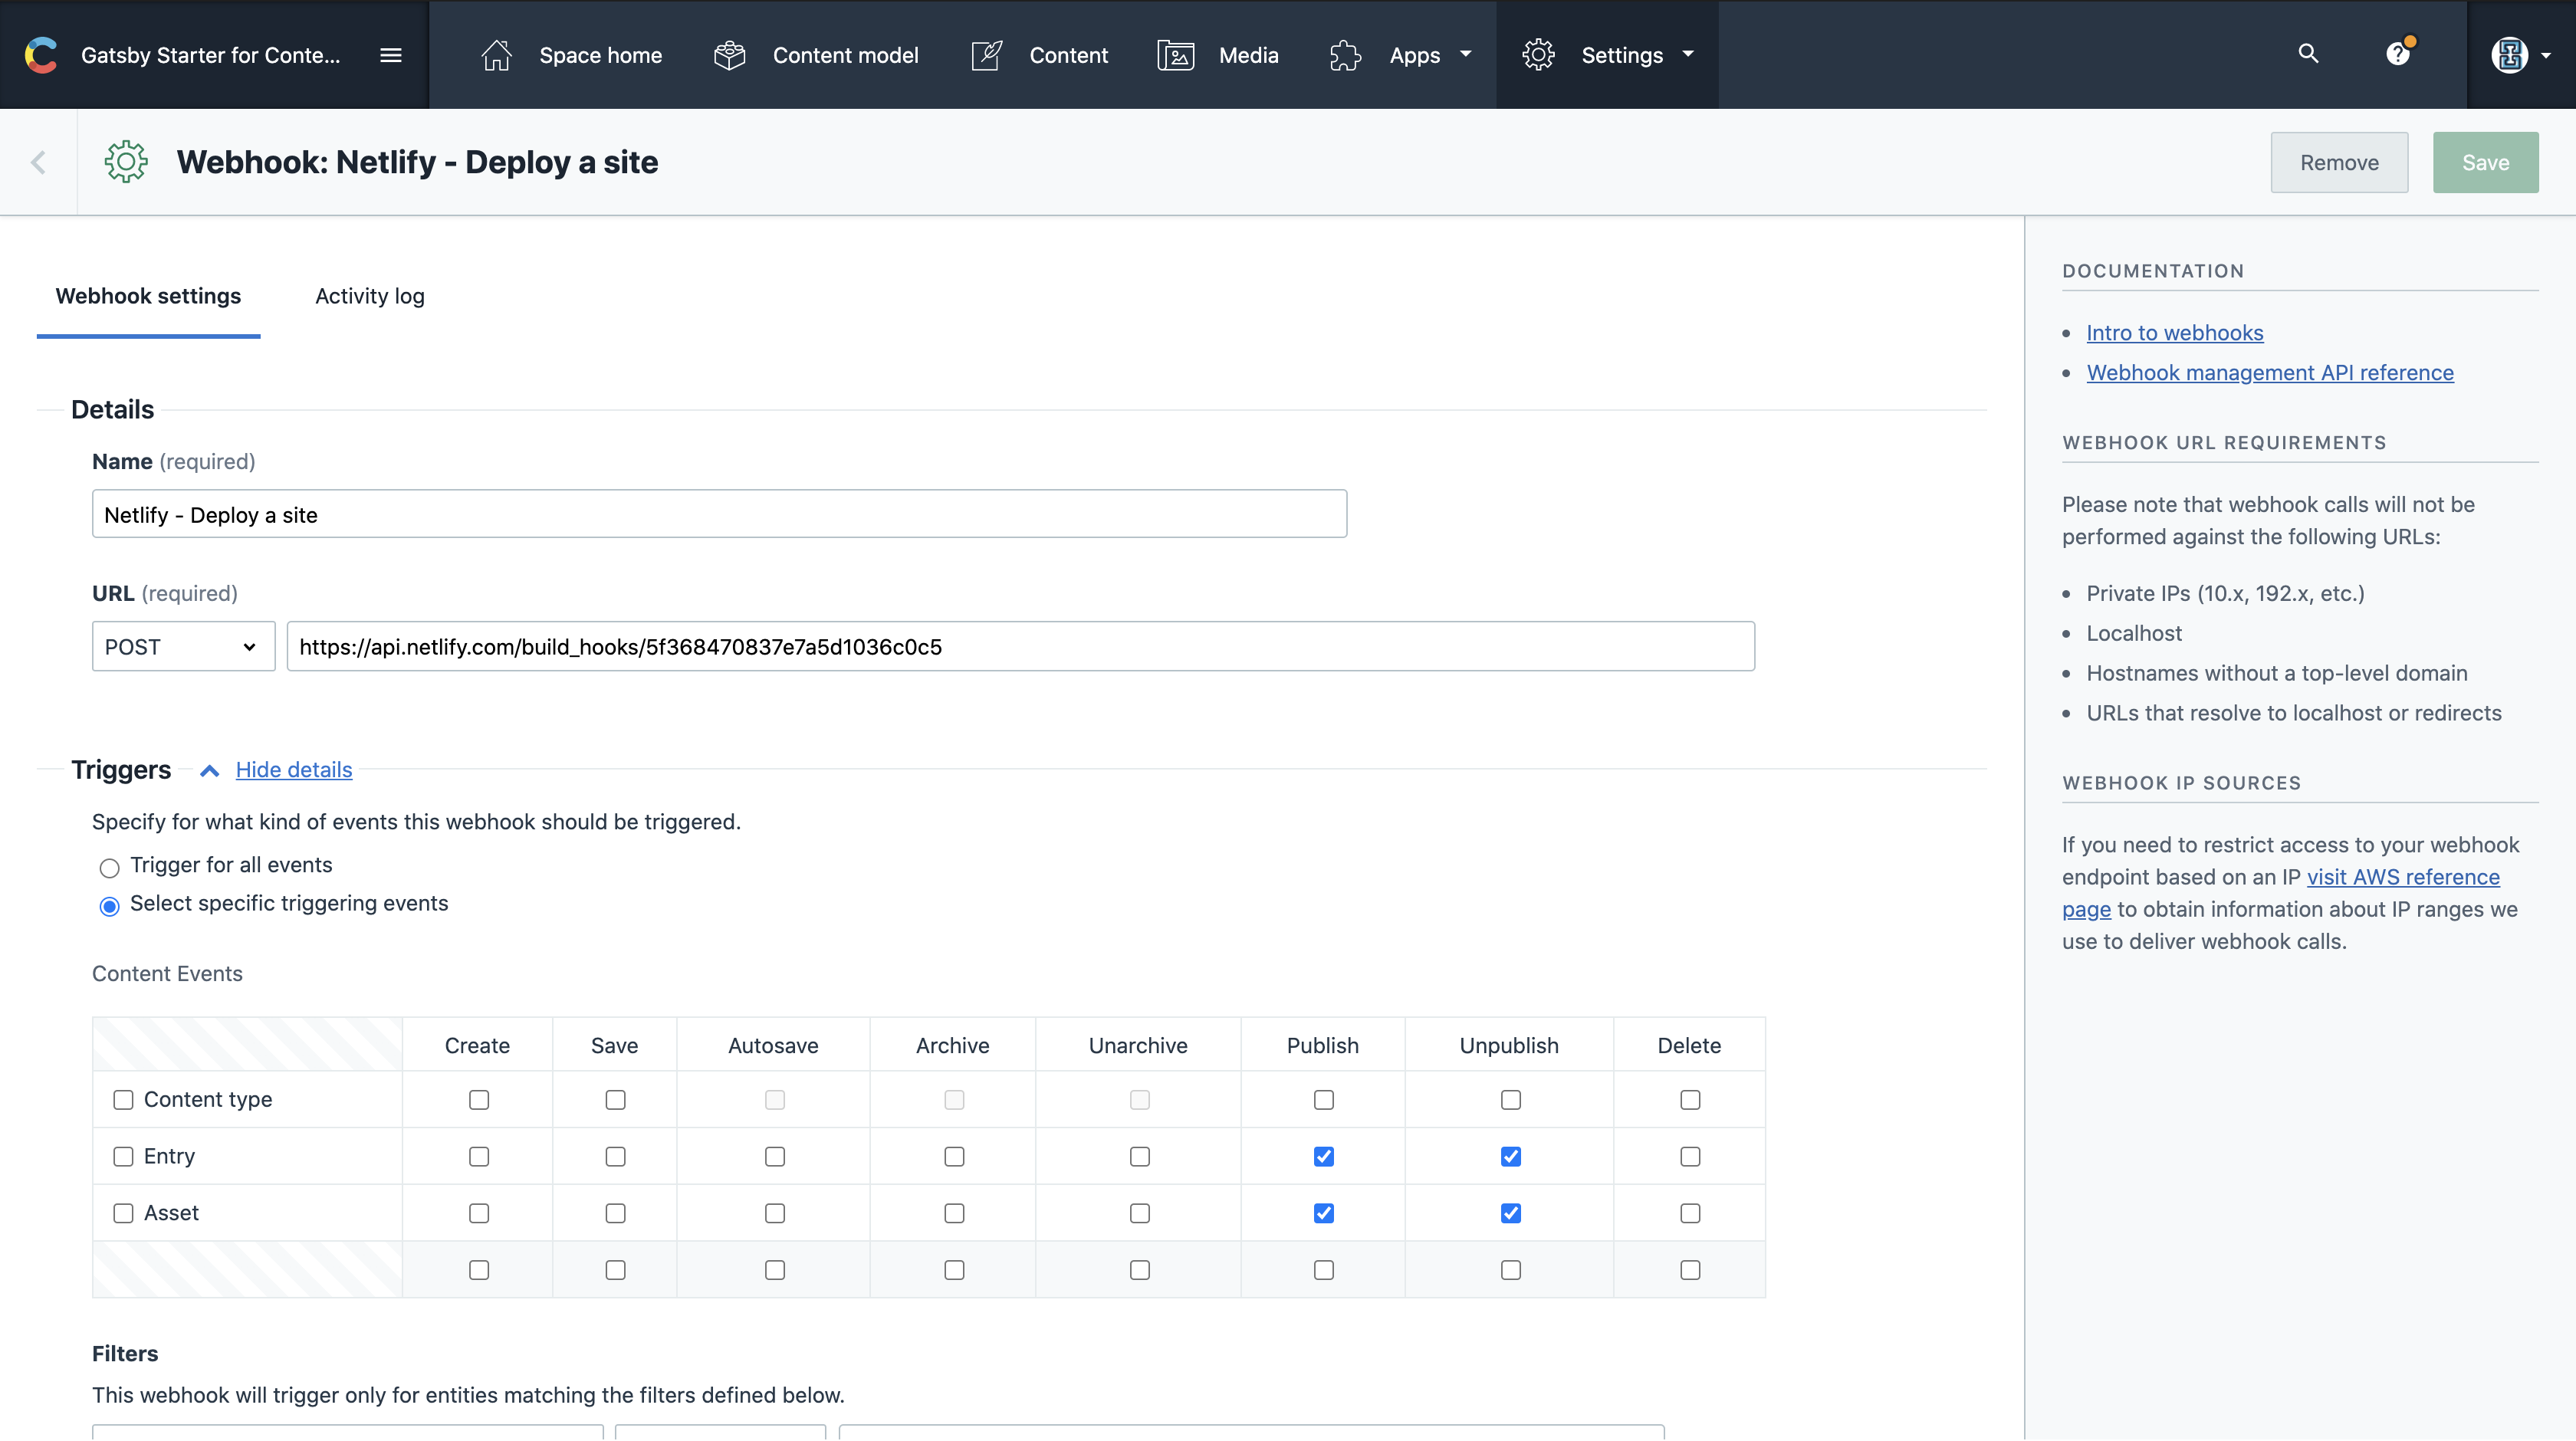The height and width of the screenshot is (1441, 2576).
Task: Check bottom row Delete column checkbox
Action: [1690, 1270]
